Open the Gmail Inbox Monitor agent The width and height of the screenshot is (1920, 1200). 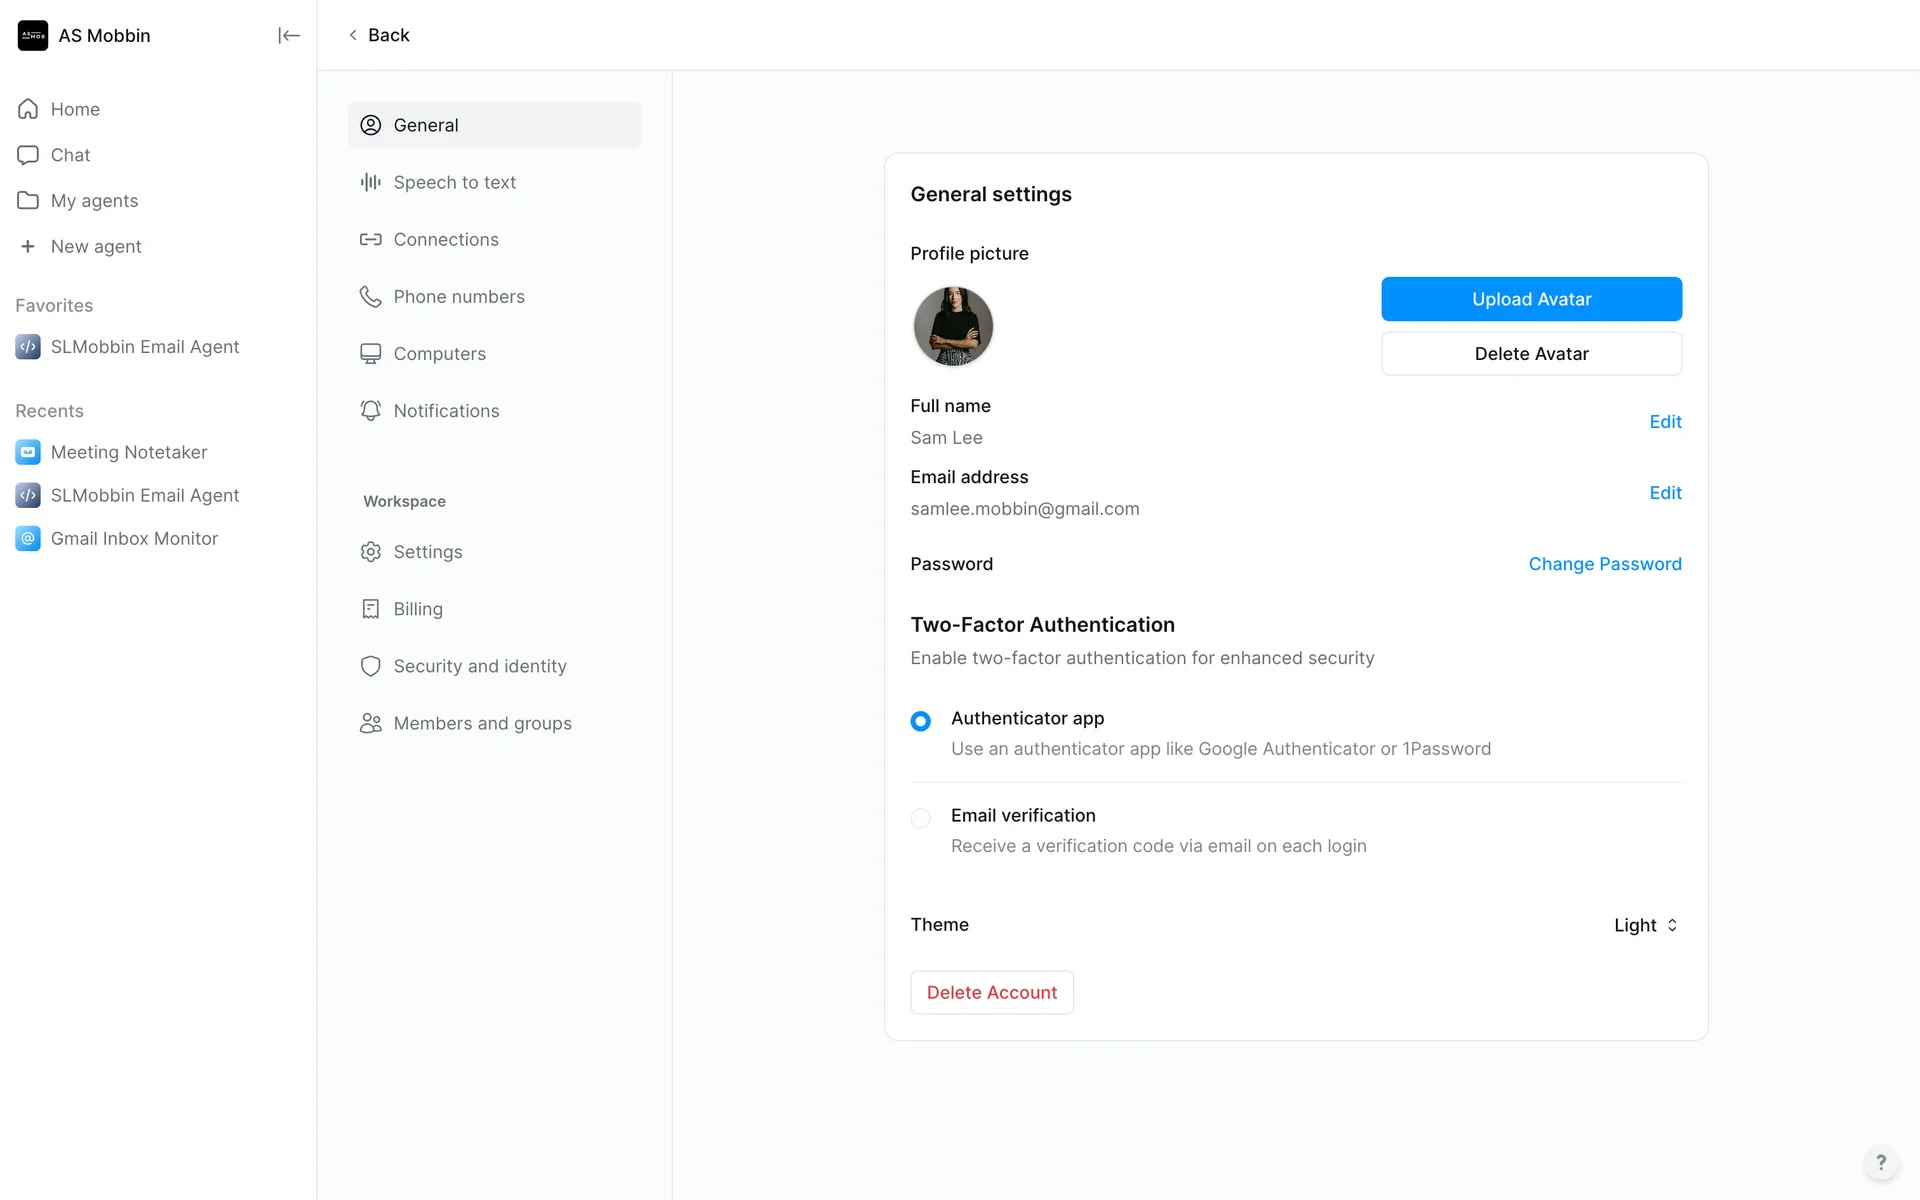point(134,538)
